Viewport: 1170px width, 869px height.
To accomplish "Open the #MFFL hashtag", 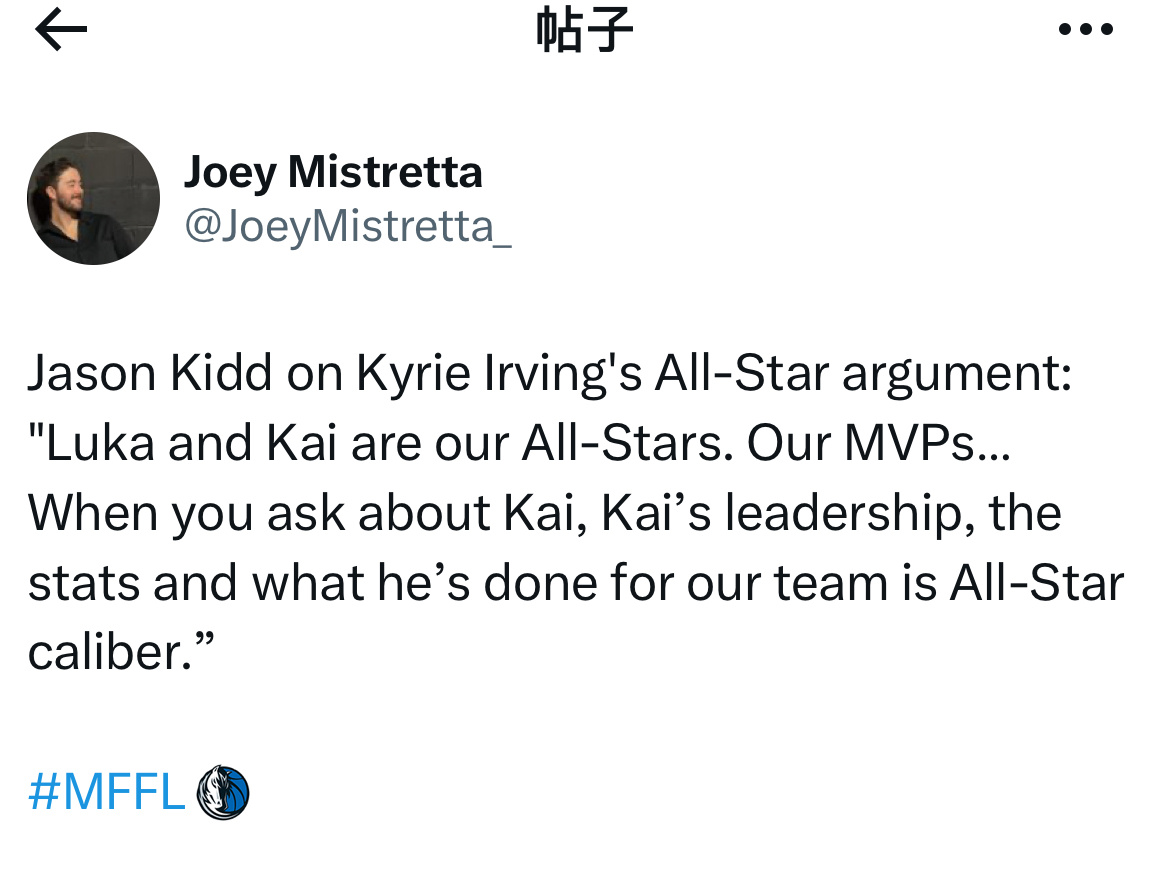I will (x=107, y=792).
